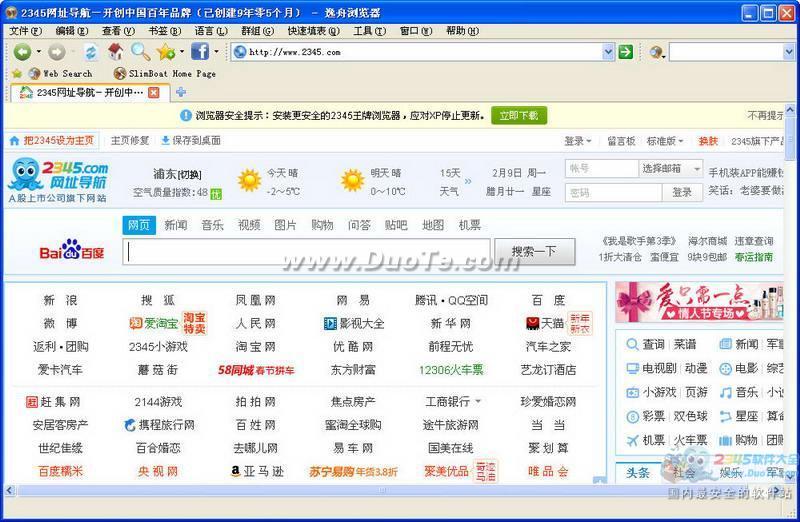Open the 12306火车票 link
800x522 pixels.
[451, 370]
